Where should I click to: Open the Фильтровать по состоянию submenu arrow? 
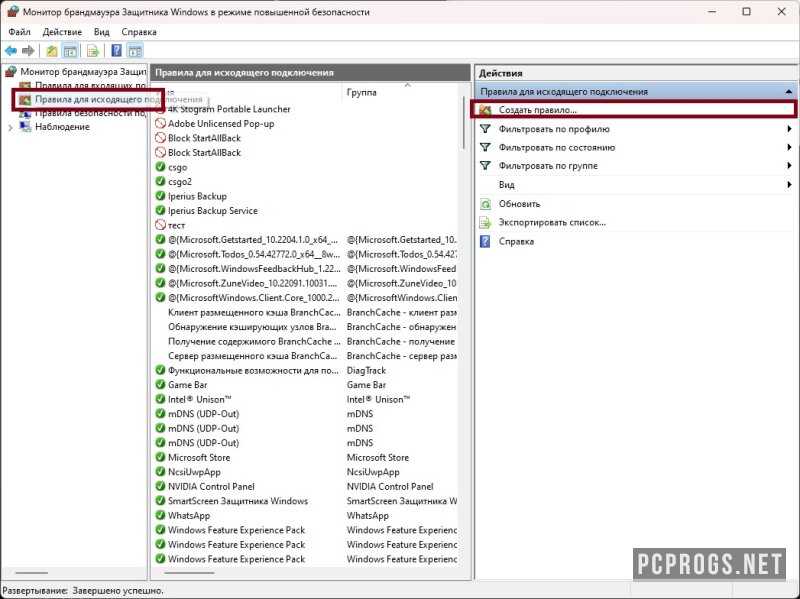pyautogui.click(x=789, y=147)
